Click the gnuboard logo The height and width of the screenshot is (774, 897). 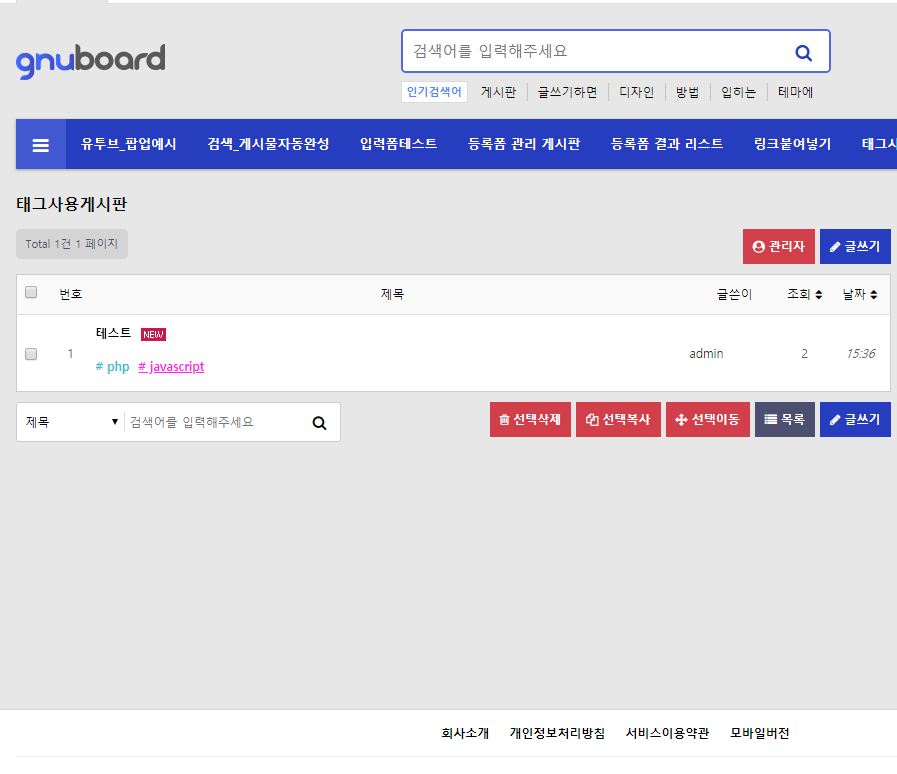tap(90, 60)
